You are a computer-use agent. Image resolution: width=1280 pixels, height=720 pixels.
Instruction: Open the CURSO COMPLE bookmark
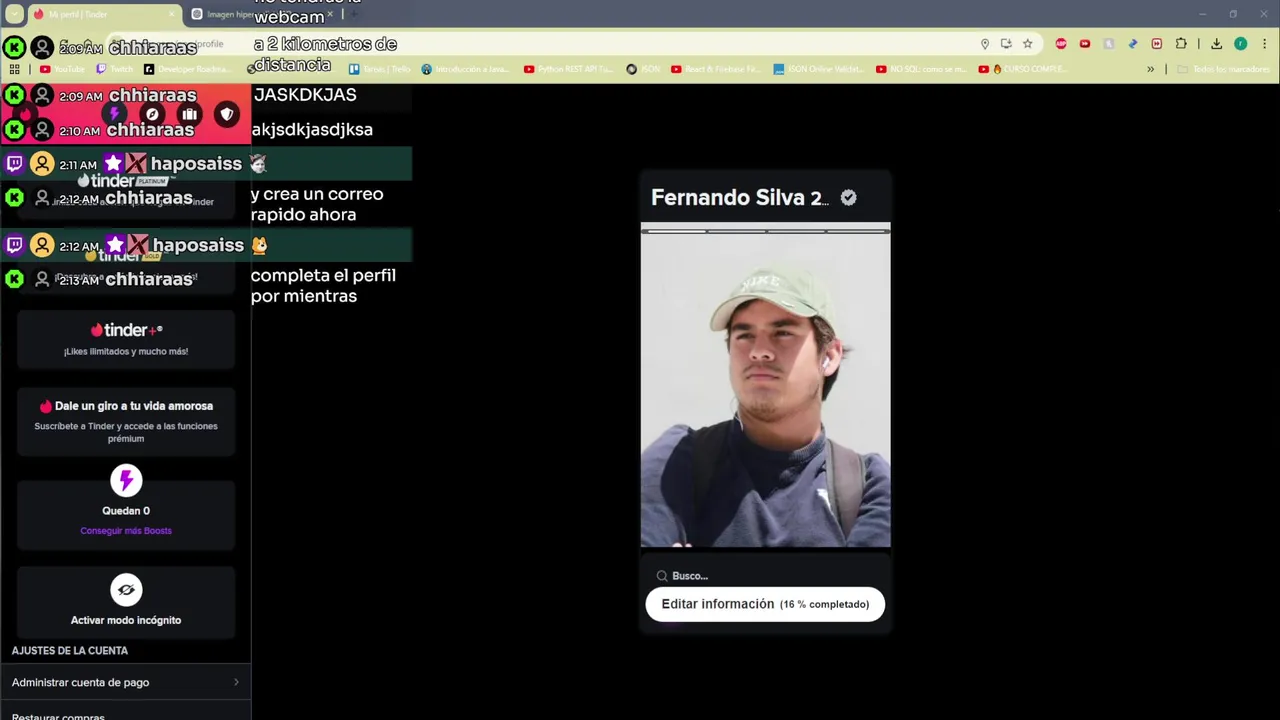point(1023,69)
